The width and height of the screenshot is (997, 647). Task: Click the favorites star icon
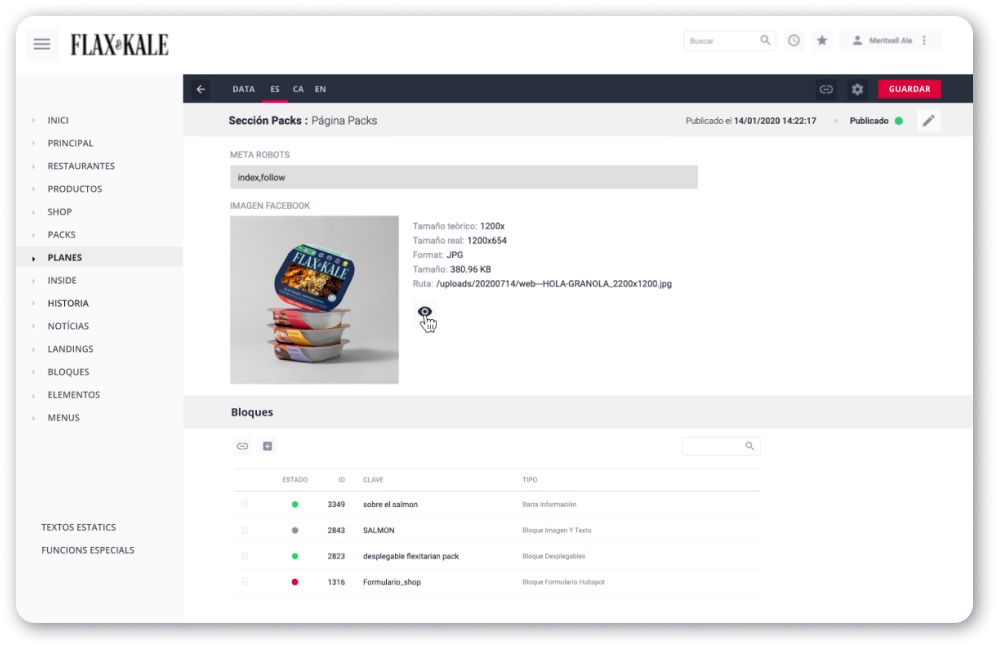tap(822, 41)
